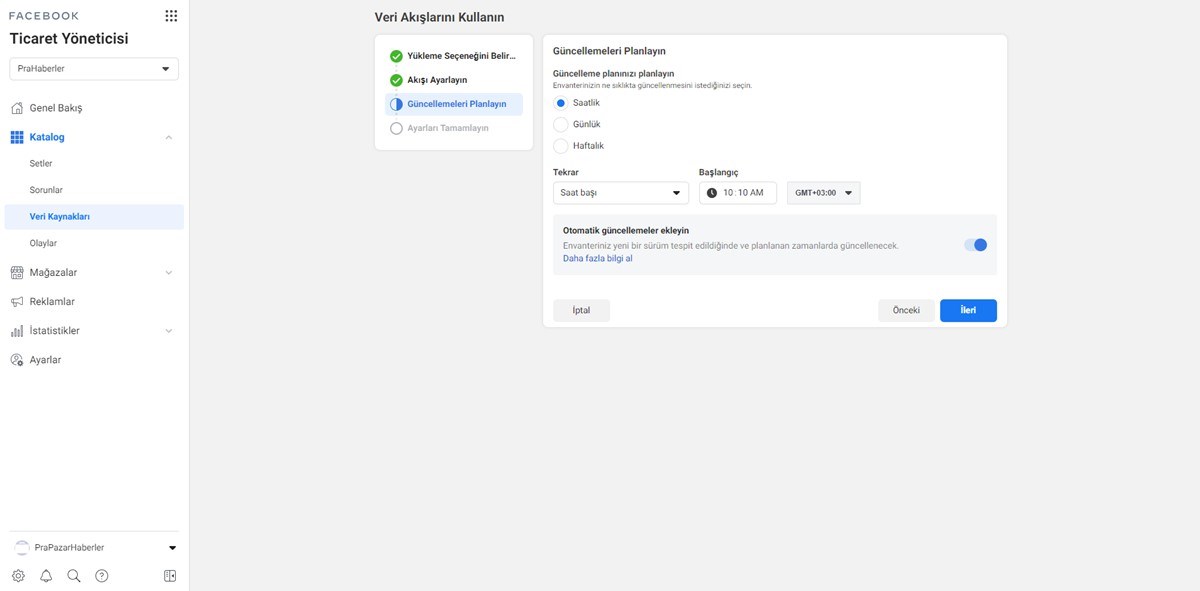Go to Yükleme Seçeneğini Belirleyin step

pyautogui.click(x=454, y=56)
